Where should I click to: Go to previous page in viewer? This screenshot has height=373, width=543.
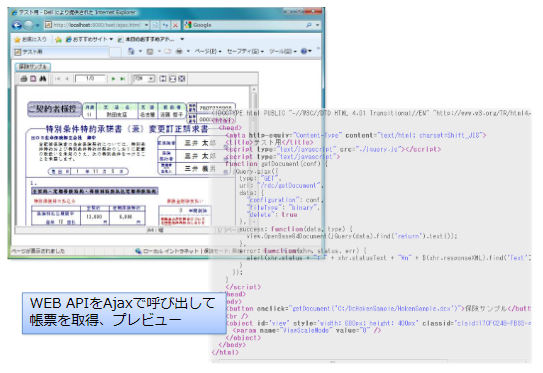67,79
